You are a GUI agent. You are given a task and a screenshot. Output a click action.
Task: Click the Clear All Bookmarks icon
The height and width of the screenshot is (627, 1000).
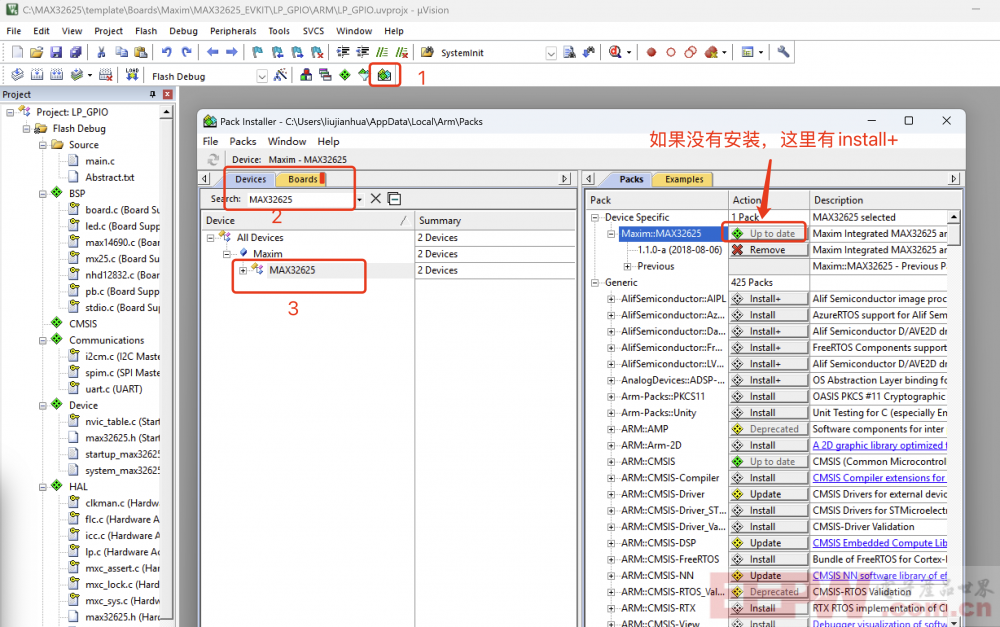tap(317, 52)
